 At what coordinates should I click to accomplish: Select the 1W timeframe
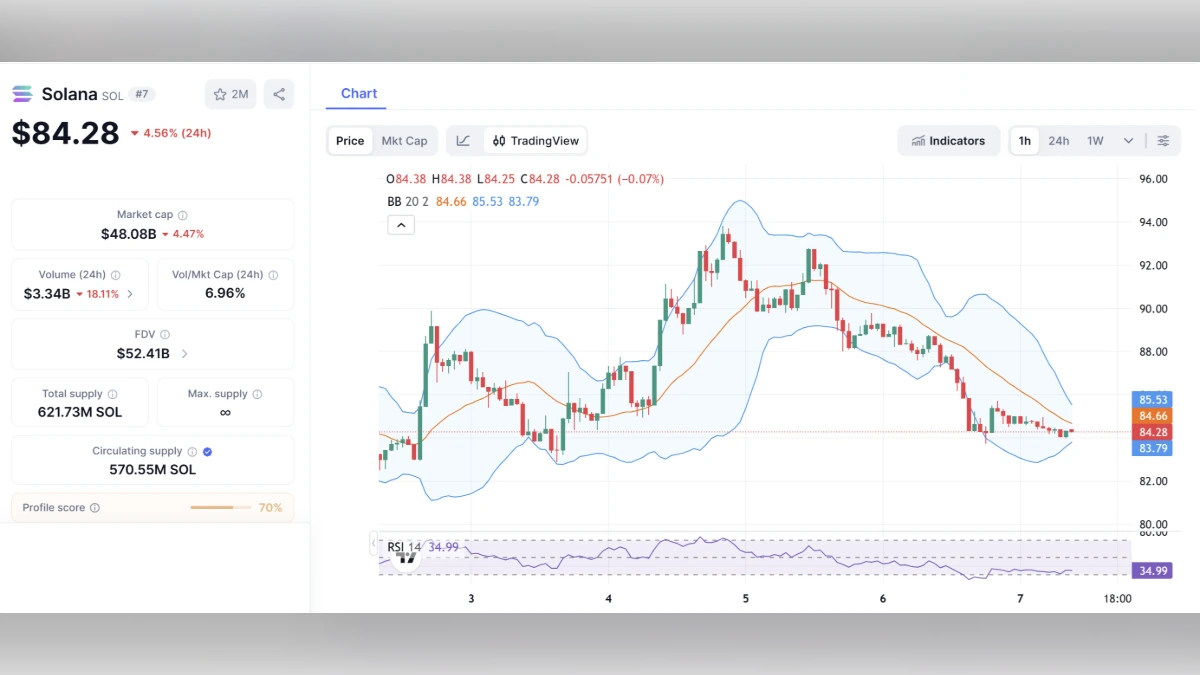[x=1095, y=141]
